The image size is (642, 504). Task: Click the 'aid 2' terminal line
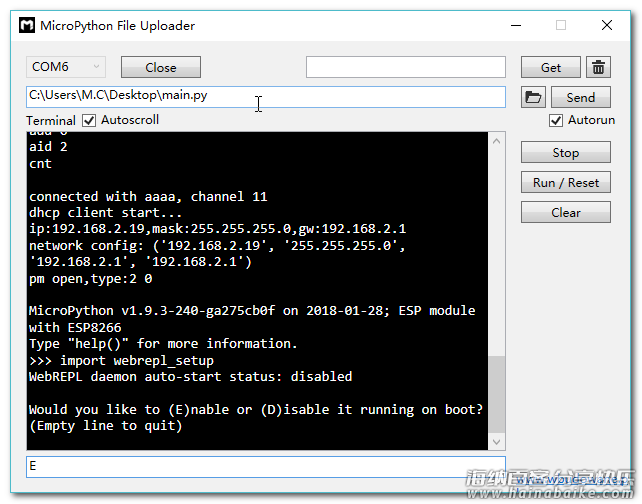tap(48, 147)
